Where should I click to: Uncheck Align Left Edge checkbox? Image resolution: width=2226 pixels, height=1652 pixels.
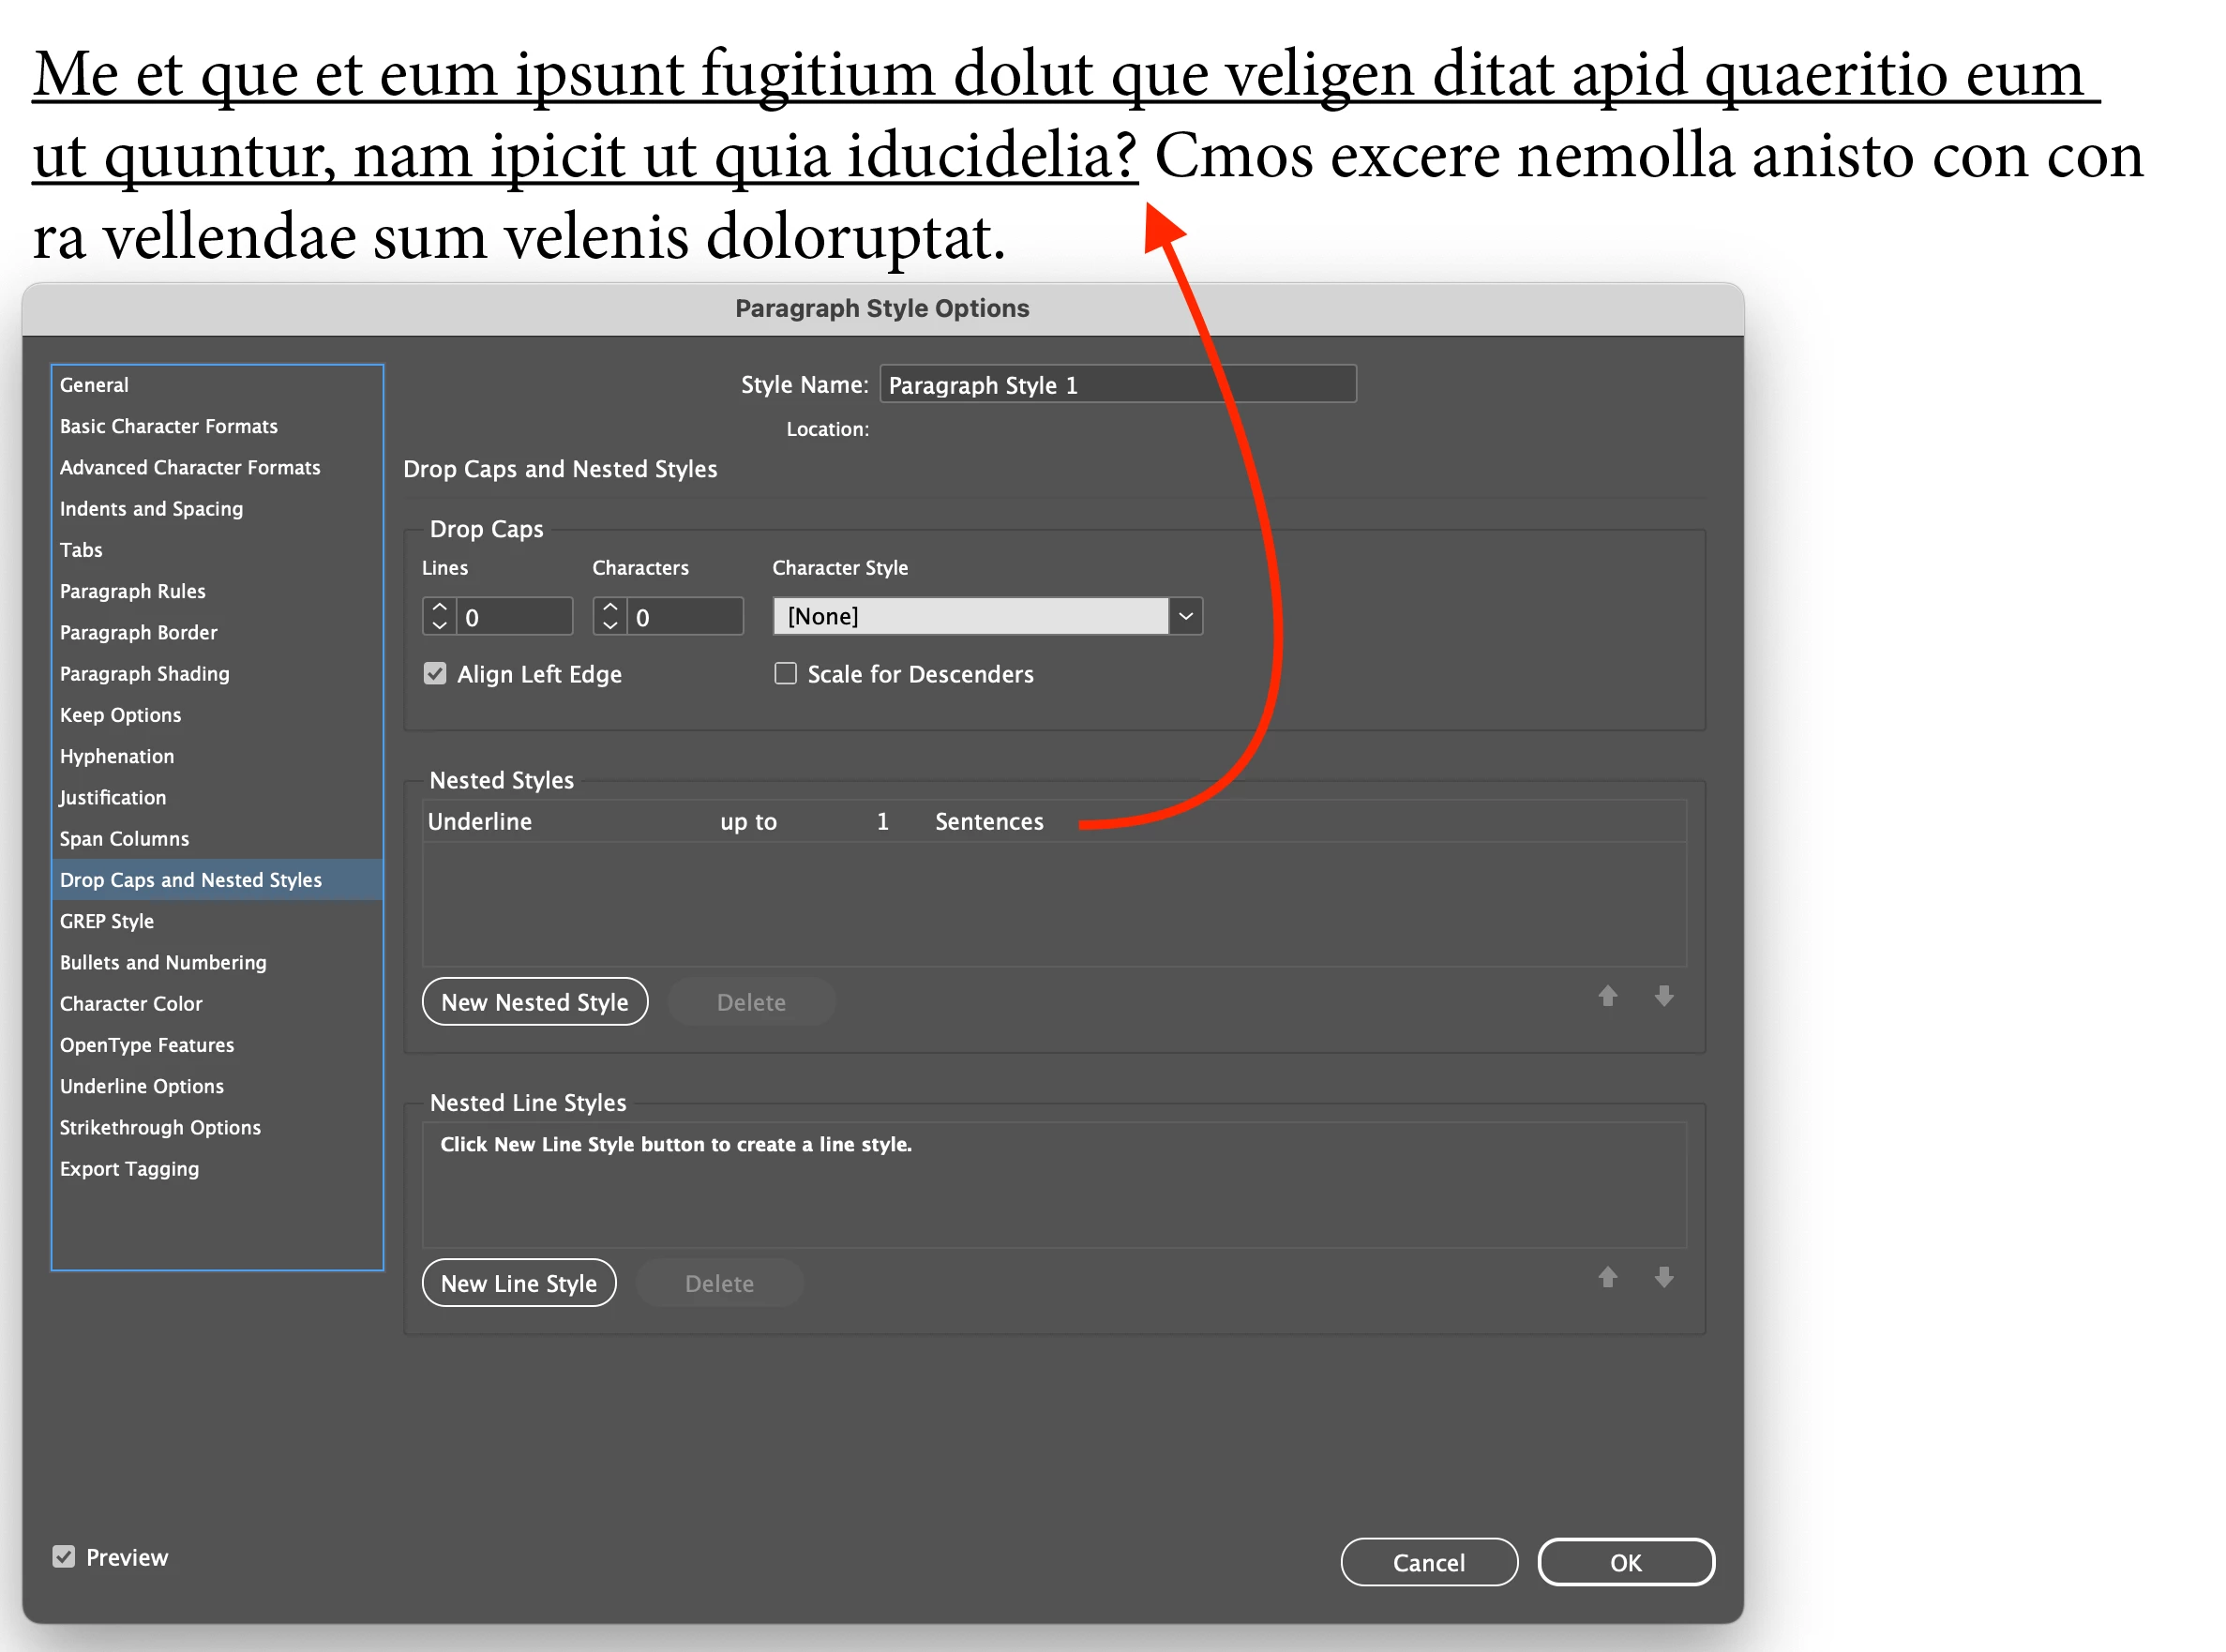(435, 674)
